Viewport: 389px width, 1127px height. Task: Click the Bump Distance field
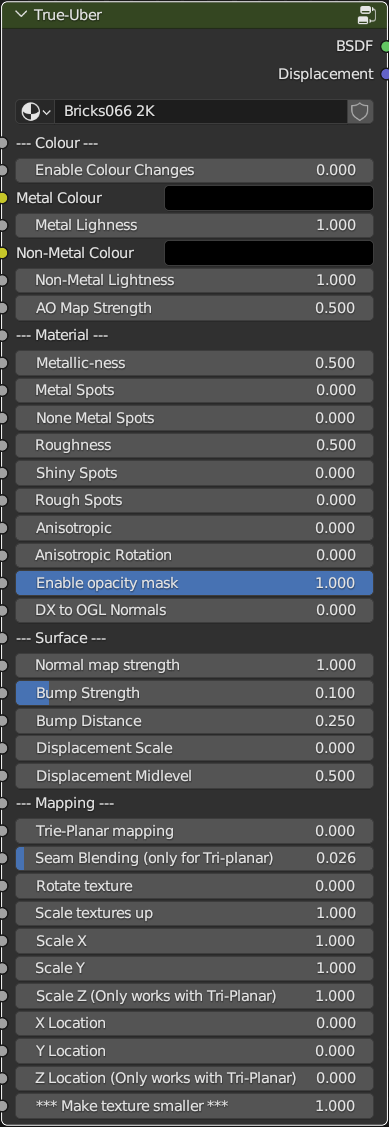(x=194, y=720)
